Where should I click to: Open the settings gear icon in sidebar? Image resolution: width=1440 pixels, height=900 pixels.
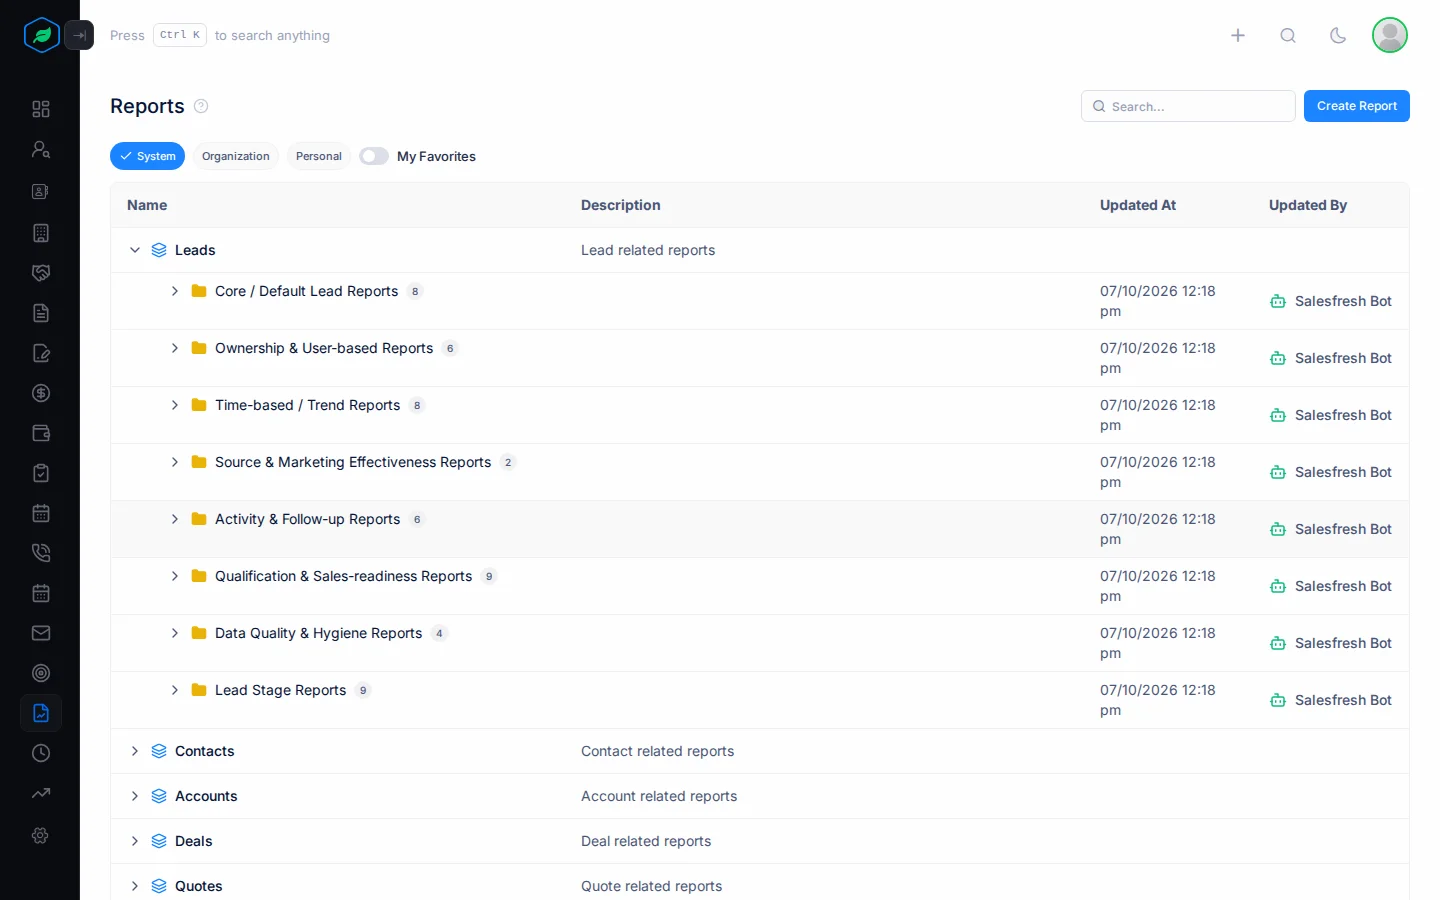[x=41, y=835]
